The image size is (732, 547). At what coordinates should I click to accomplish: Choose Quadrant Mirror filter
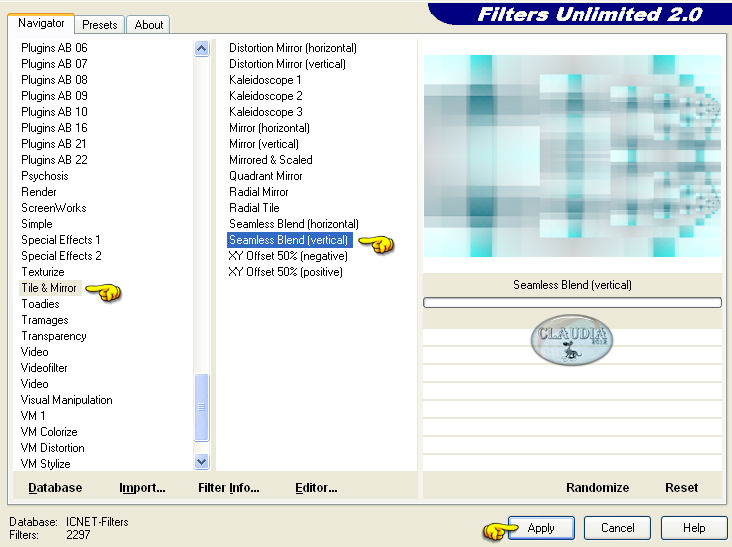266,176
